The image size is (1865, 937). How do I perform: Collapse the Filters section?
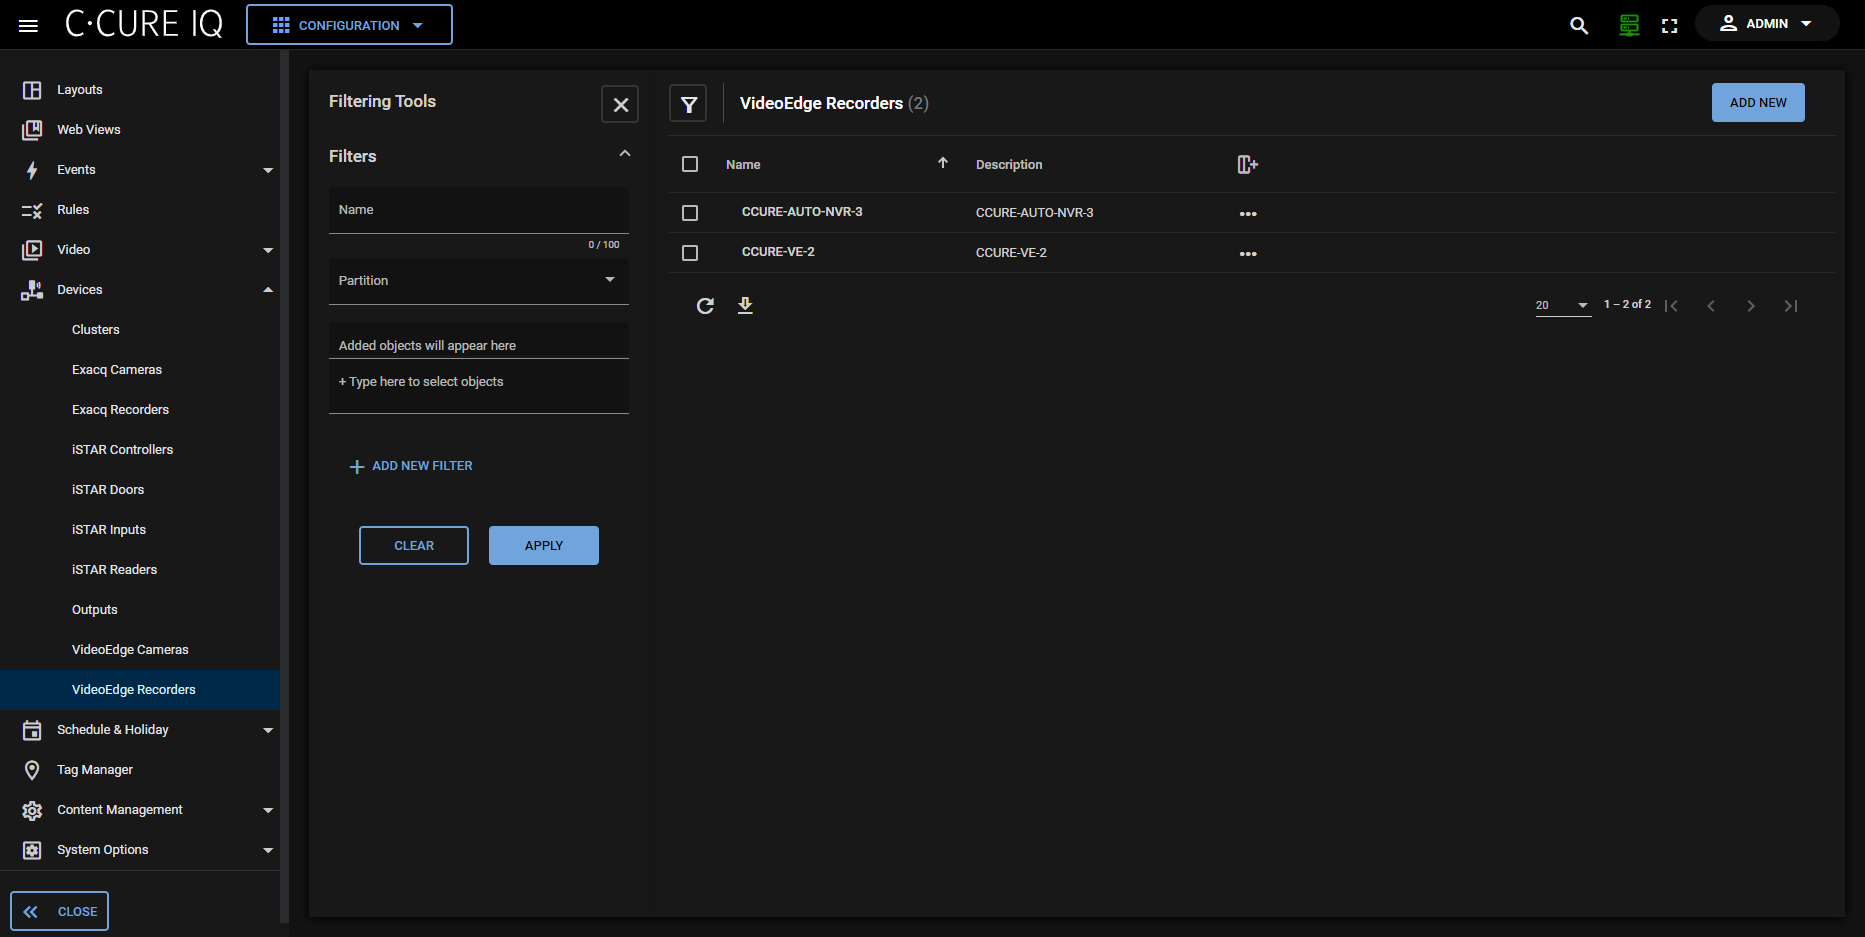pyautogui.click(x=624, y=154)
